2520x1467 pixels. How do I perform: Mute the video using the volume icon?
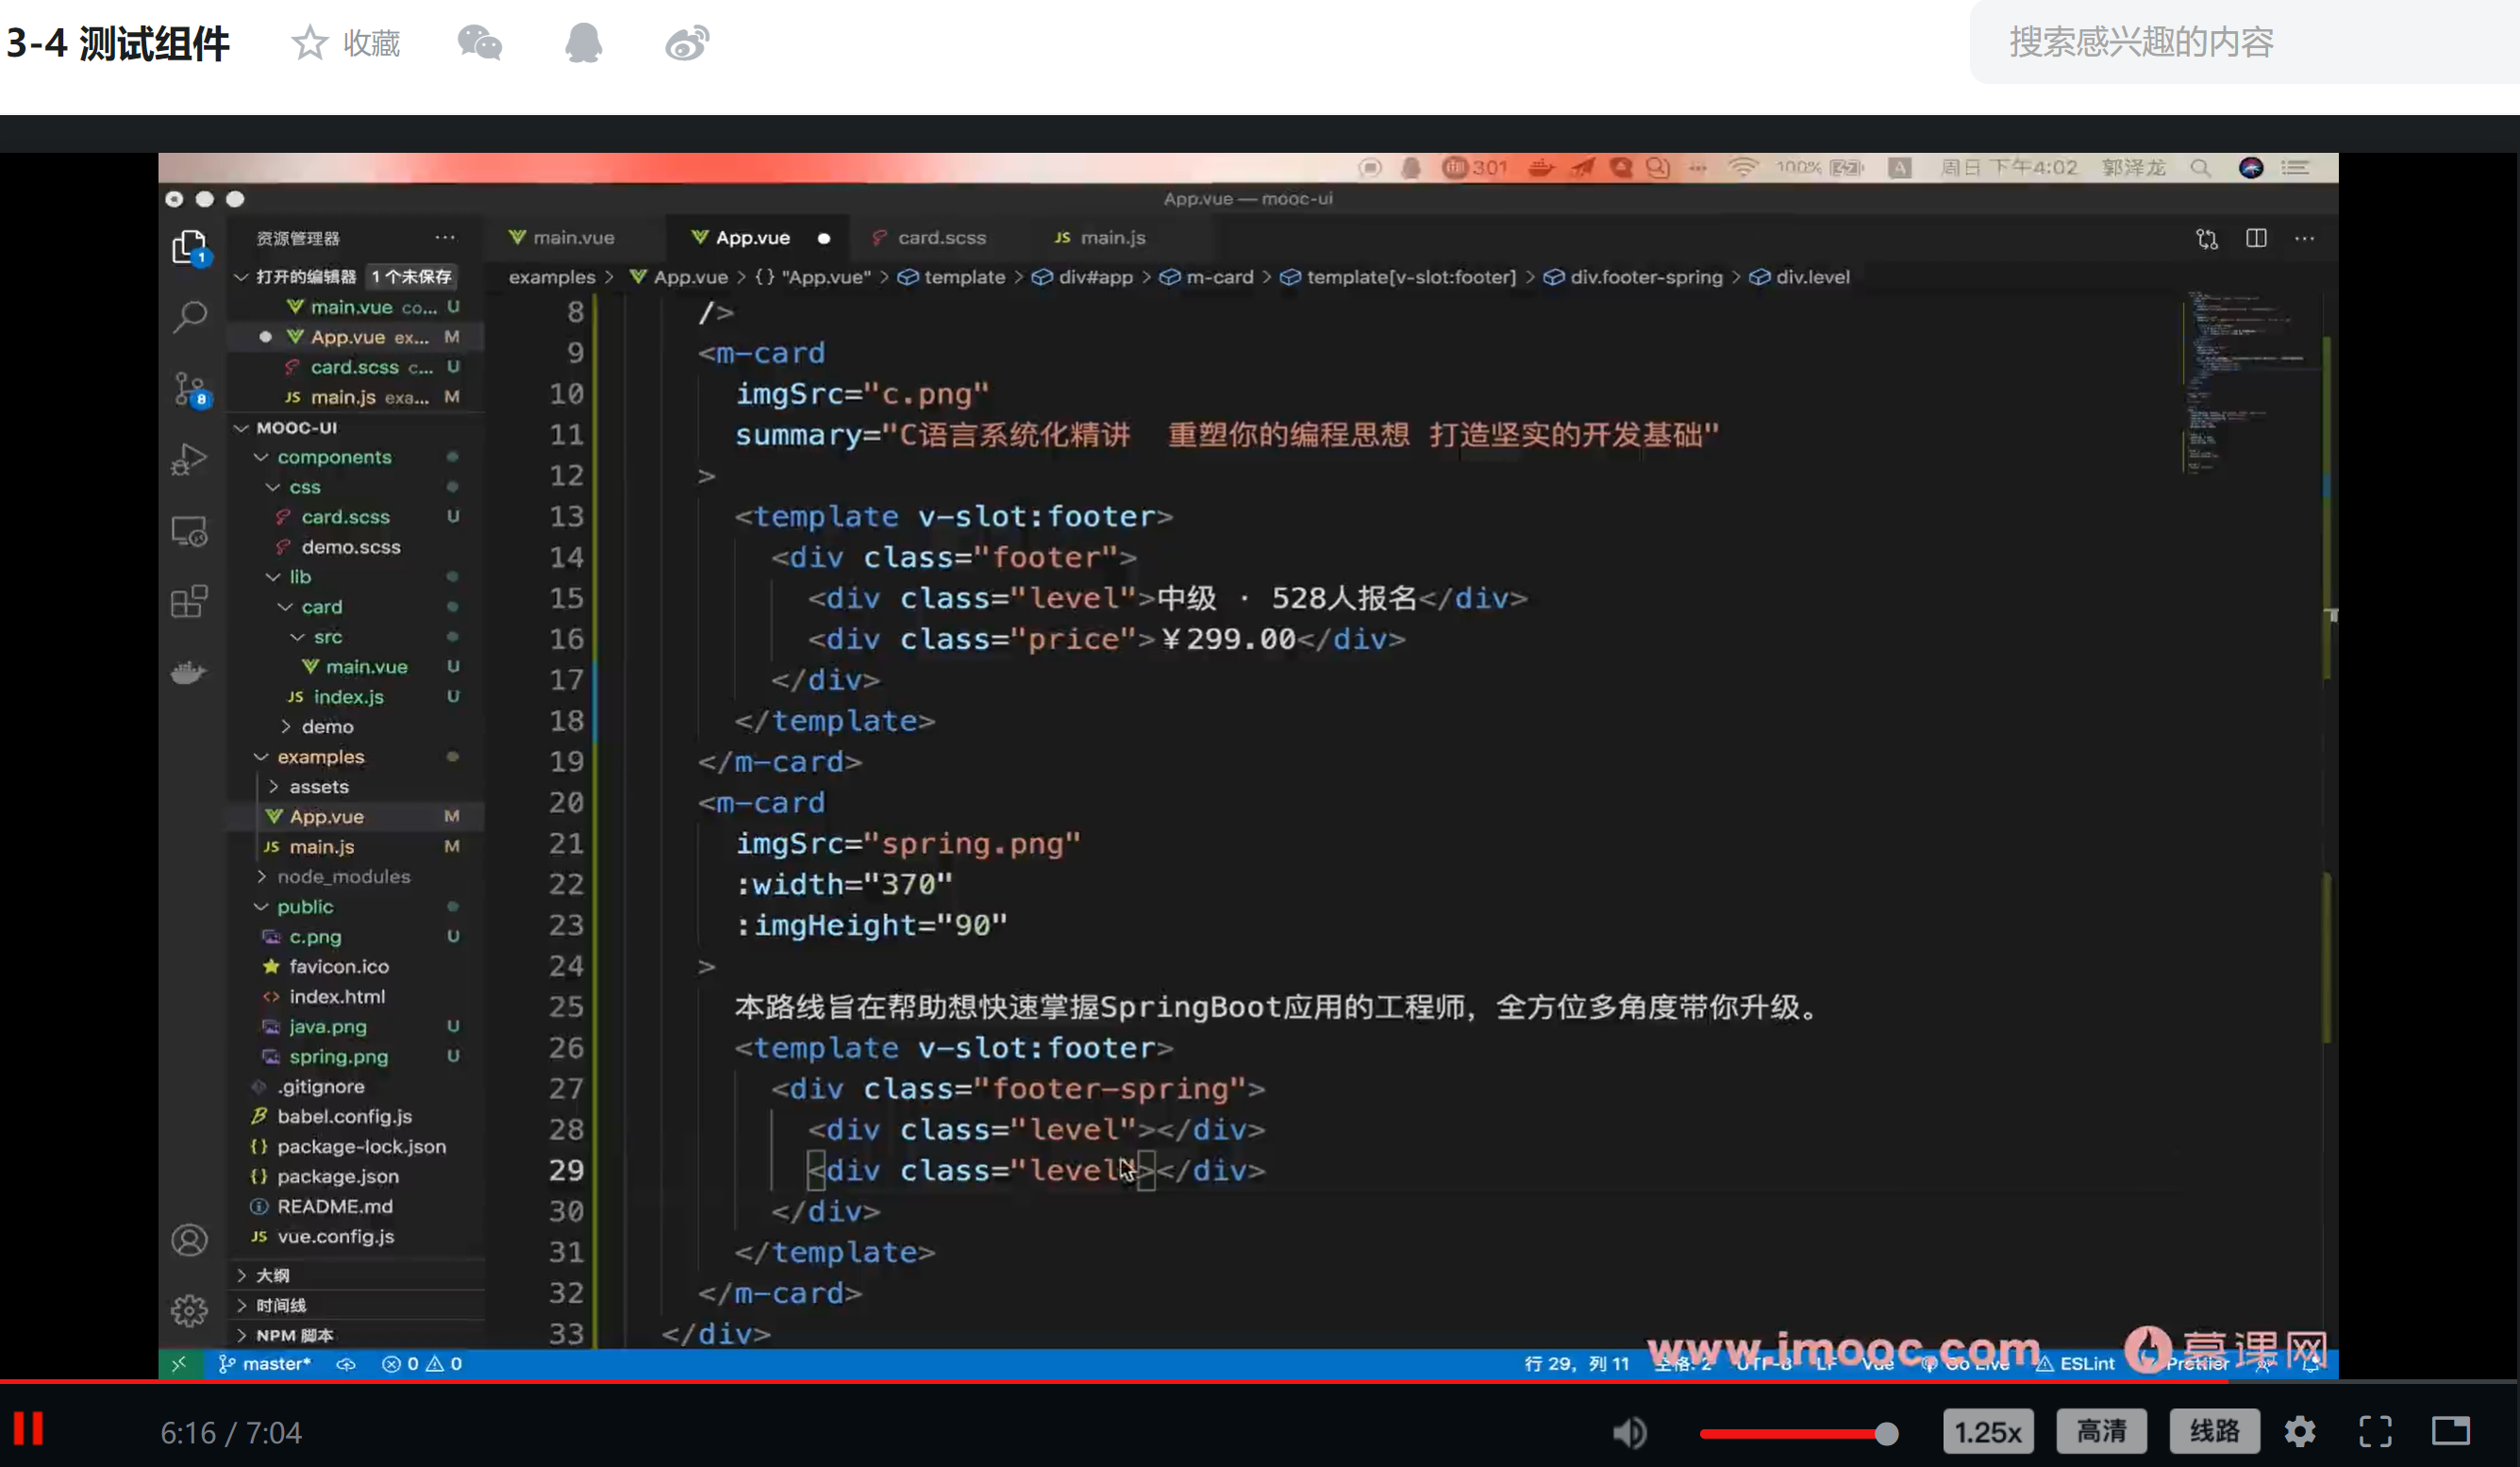pos(1629,1432)
